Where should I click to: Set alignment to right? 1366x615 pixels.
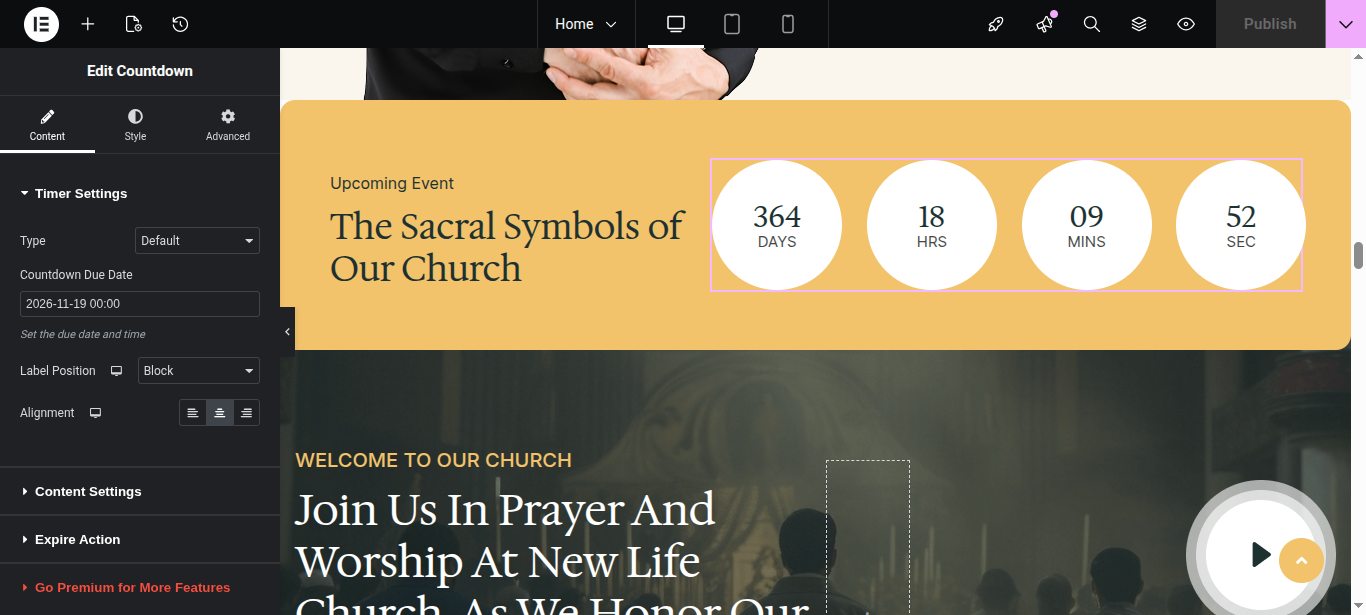246,413
